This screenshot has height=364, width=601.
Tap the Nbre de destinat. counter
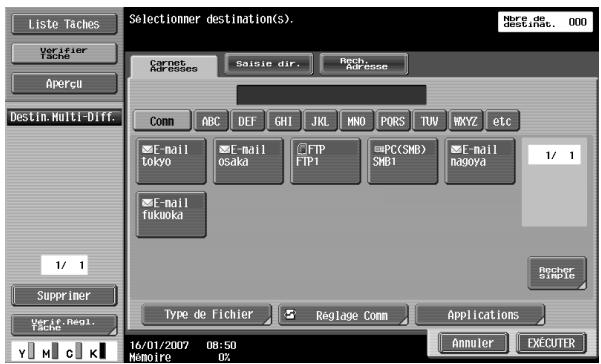[545, 22]
